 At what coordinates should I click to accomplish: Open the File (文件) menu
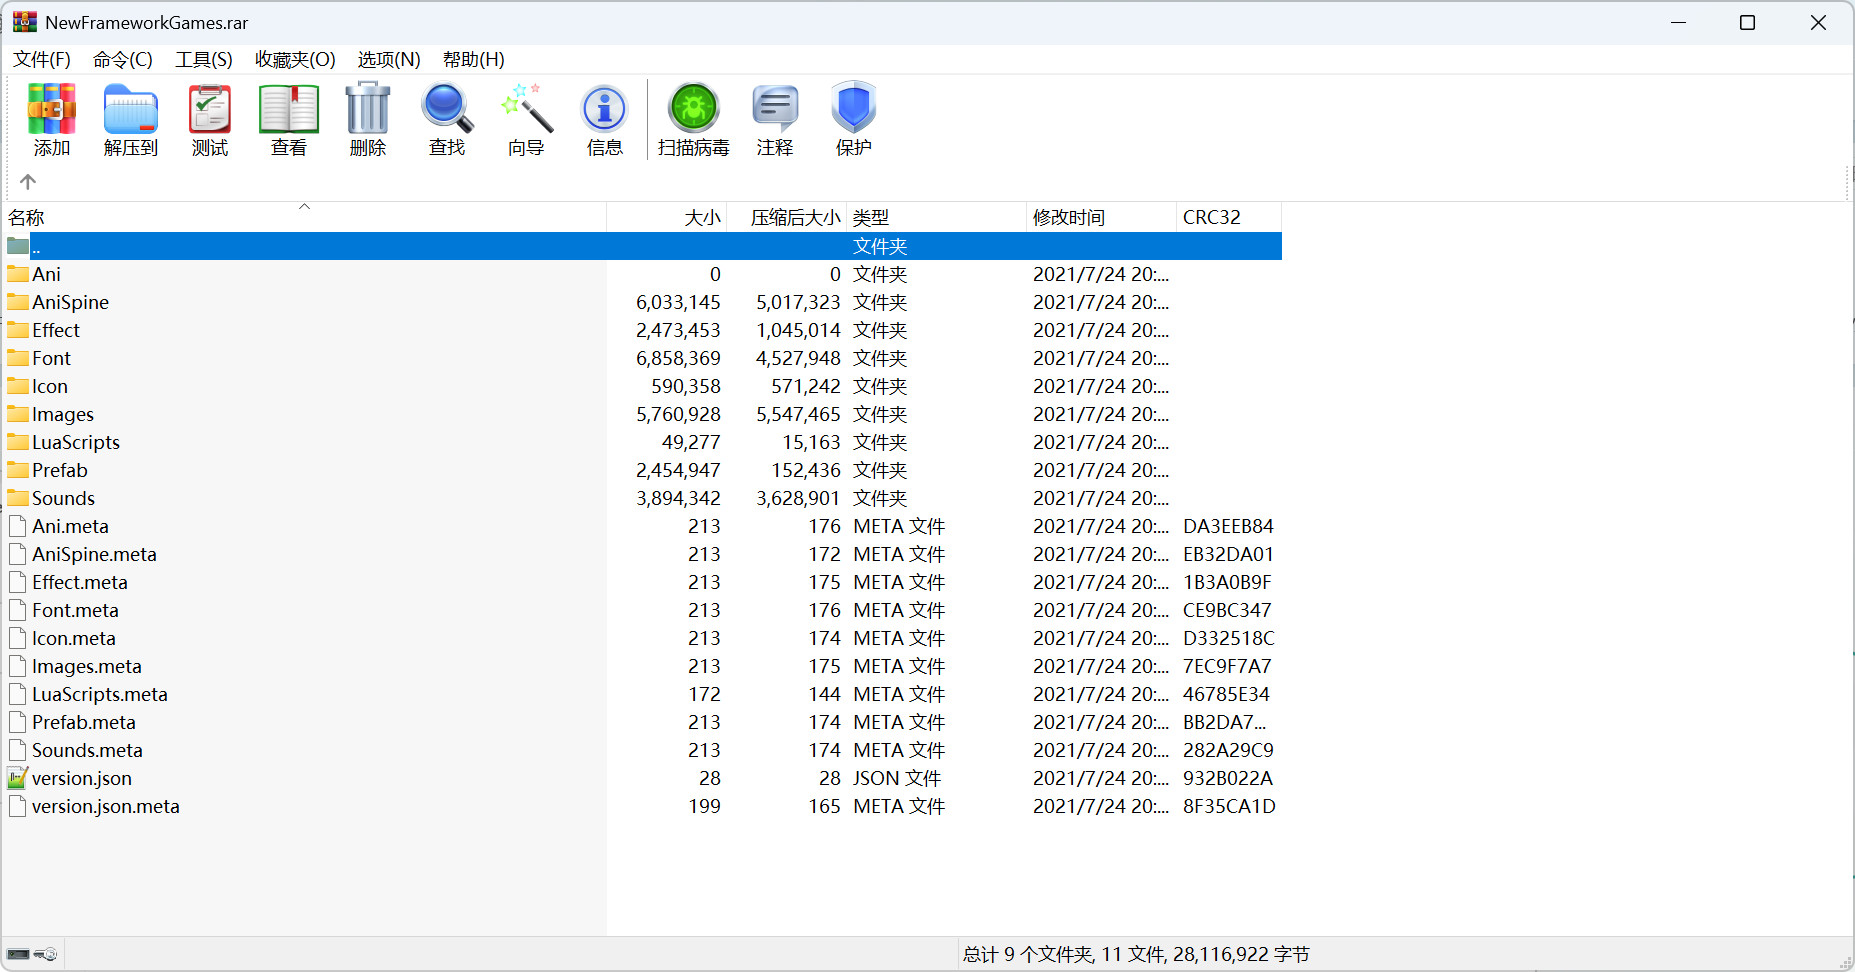(42, 60)
